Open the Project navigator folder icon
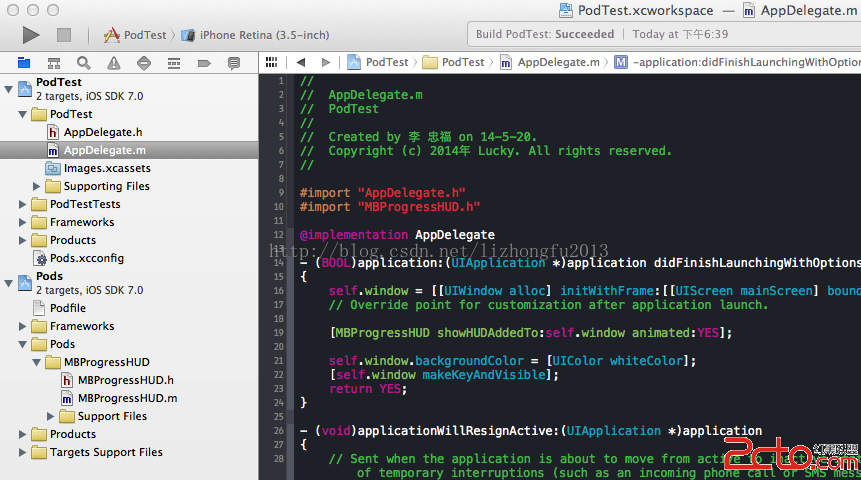 click(x=25, y=62)
